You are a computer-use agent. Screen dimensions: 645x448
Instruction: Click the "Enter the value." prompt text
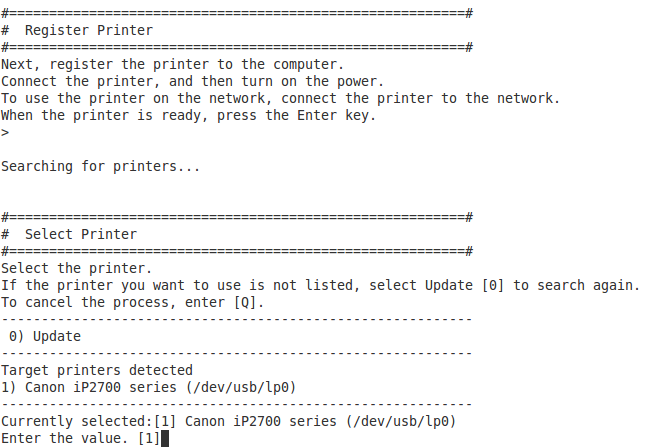(65, 439)
